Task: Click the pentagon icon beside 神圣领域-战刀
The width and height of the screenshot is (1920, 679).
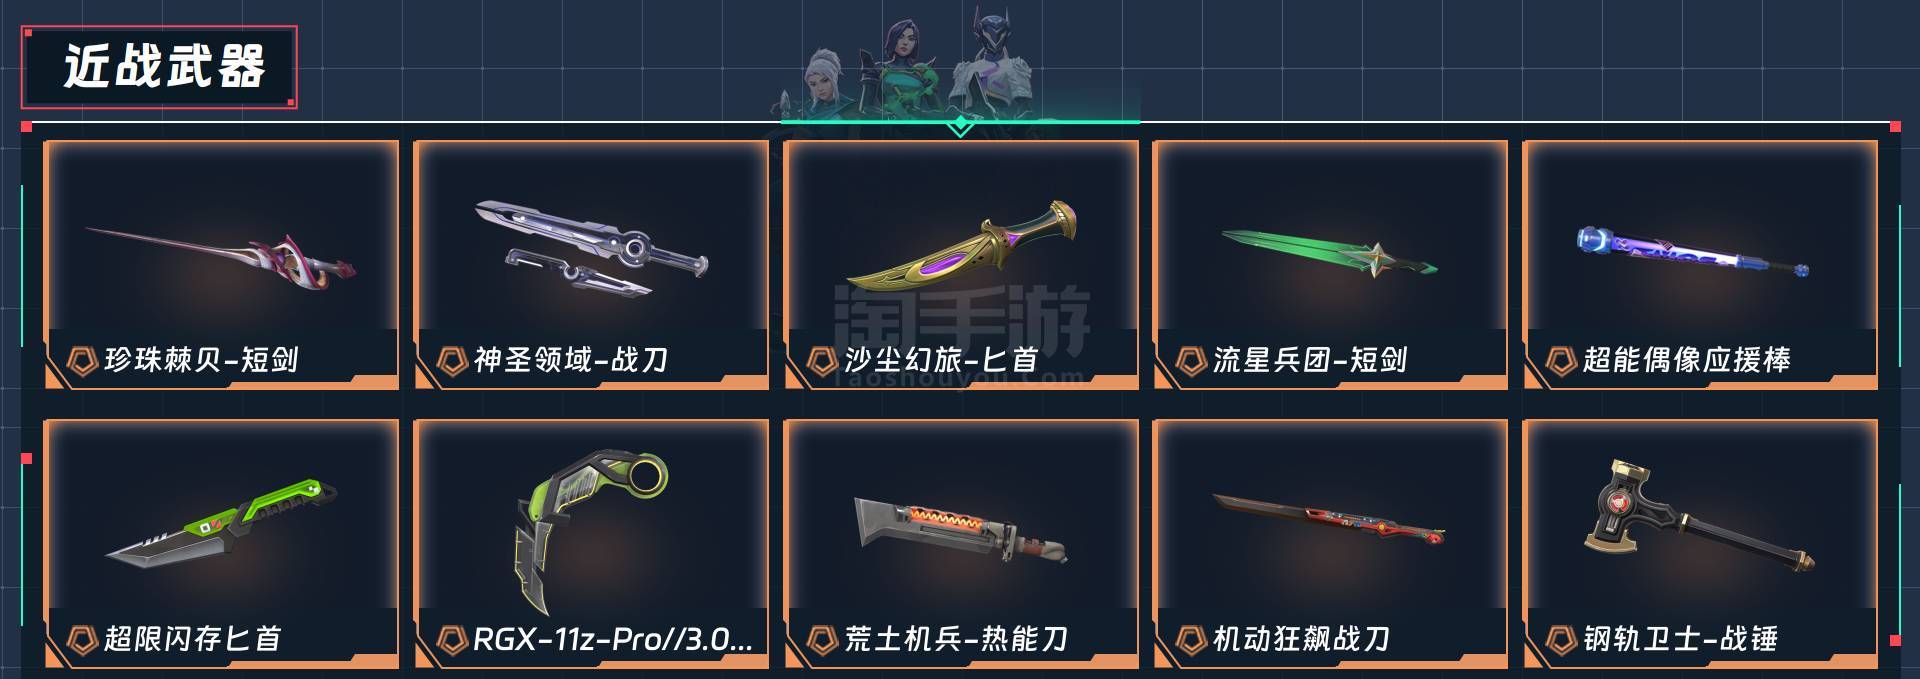Action: coord(452,360)
